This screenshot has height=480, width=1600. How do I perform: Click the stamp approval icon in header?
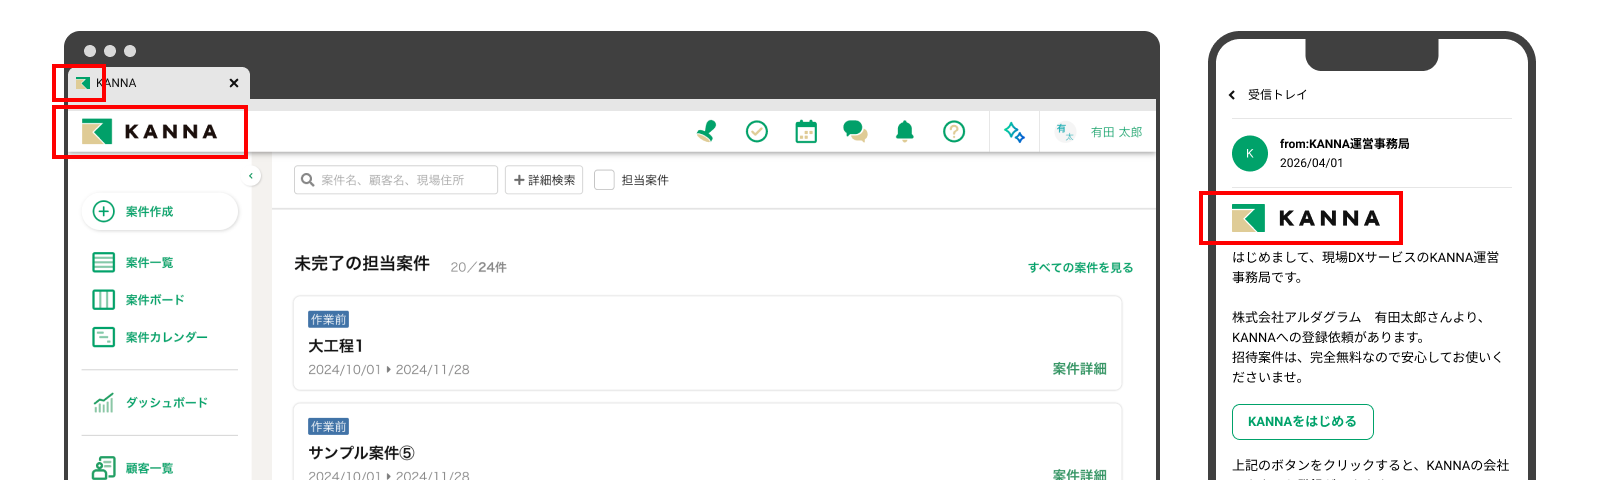pyautogui.click(x=707, y=131)
